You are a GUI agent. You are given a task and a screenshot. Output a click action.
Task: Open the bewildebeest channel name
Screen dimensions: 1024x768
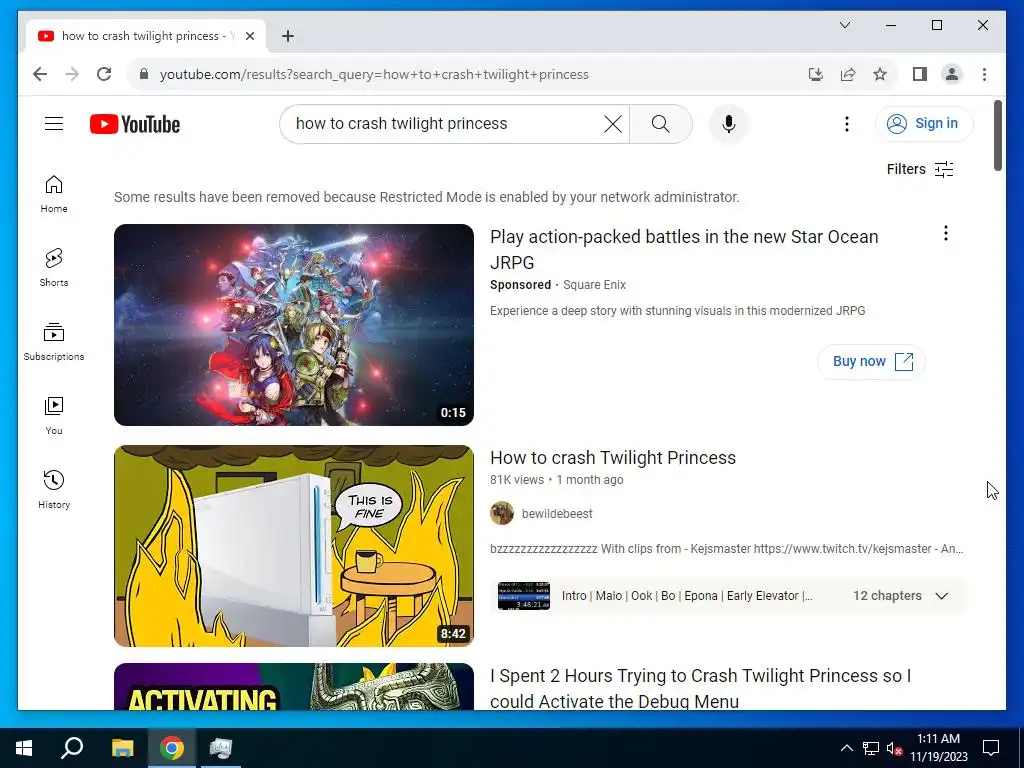[557, 514]
